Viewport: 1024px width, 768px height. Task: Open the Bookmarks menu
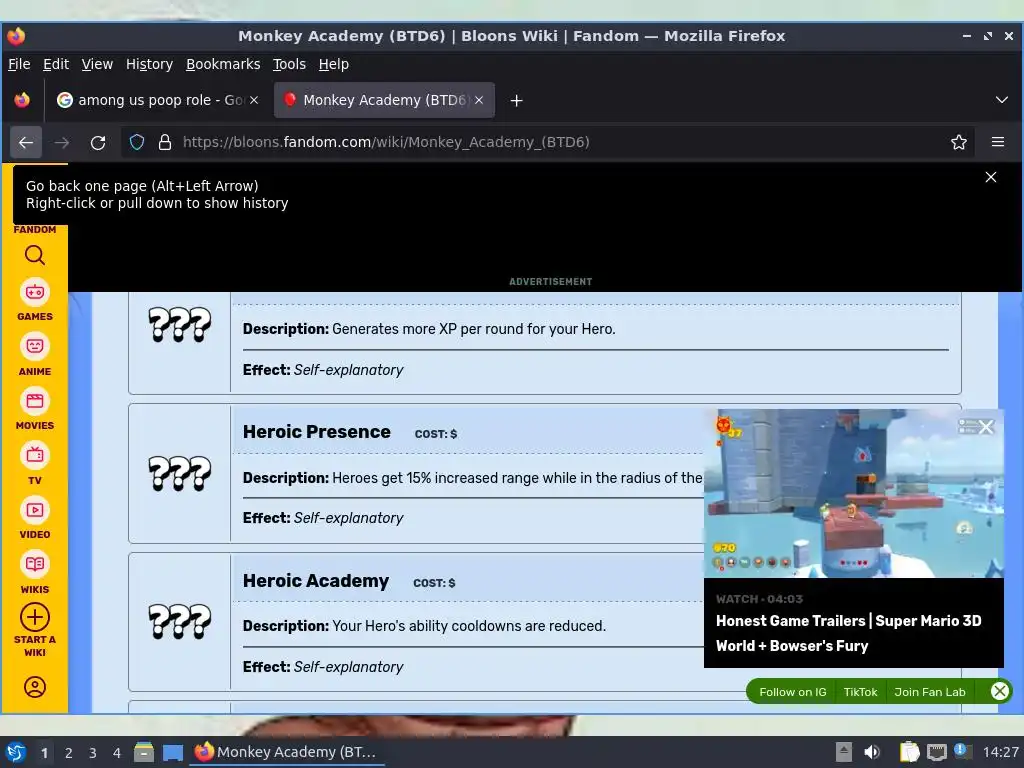tap(223, 64)
